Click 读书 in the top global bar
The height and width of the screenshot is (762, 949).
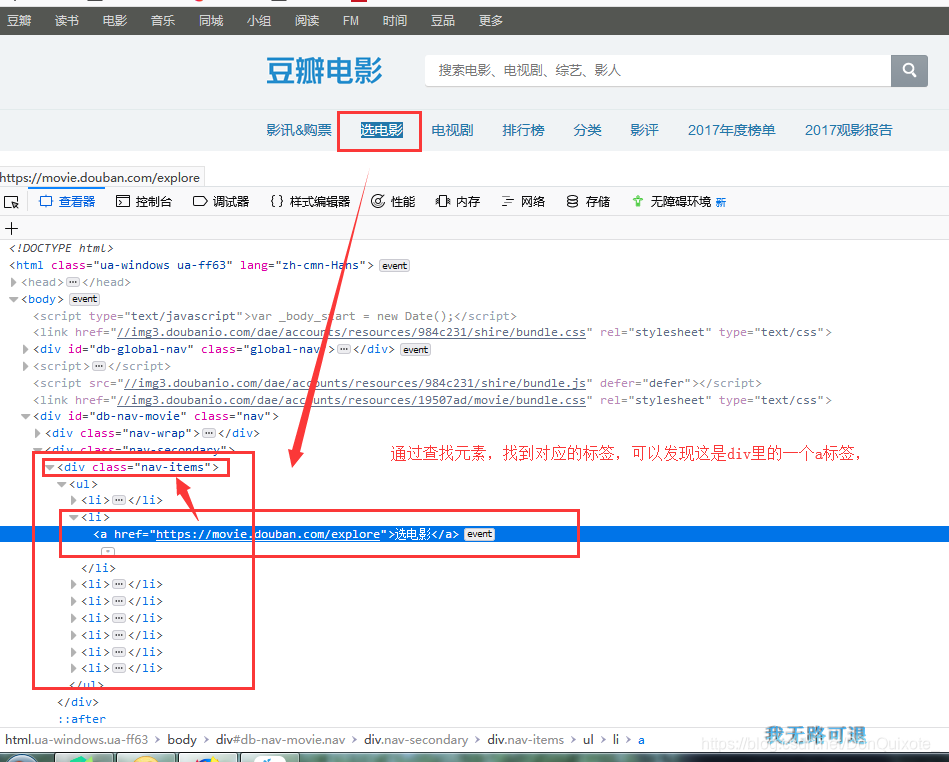pos(67,21)
